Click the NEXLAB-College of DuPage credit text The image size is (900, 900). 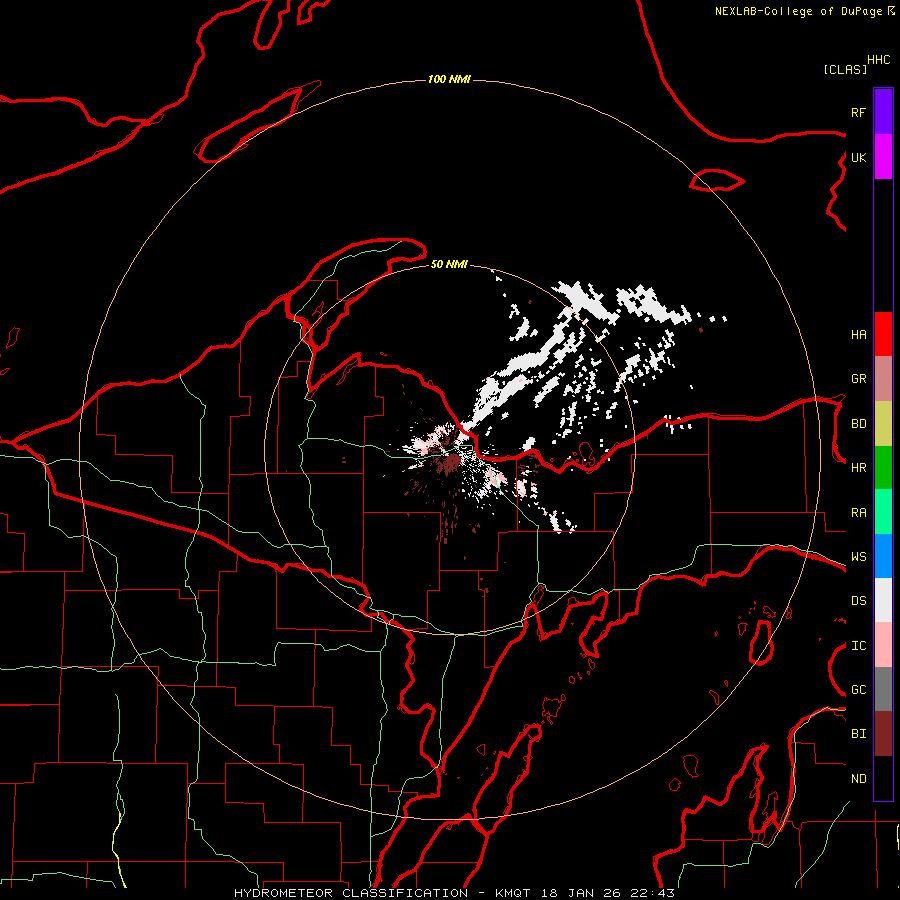800,11
